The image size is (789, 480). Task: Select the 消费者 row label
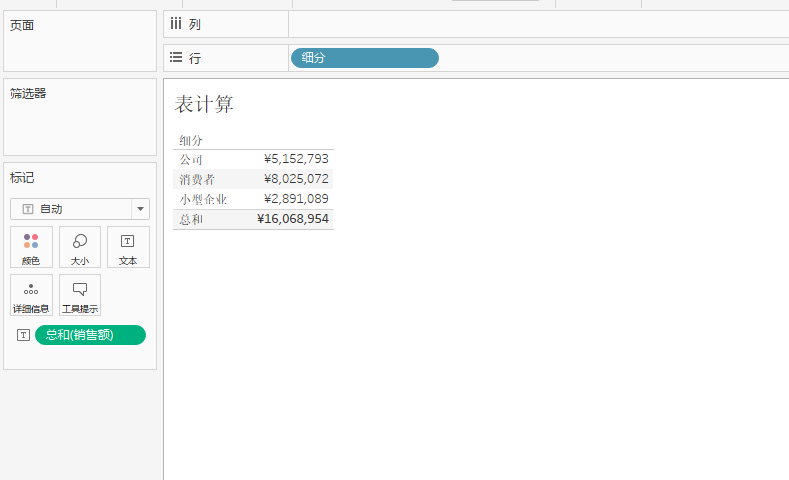pyautogui.click(x=197, y=179)
